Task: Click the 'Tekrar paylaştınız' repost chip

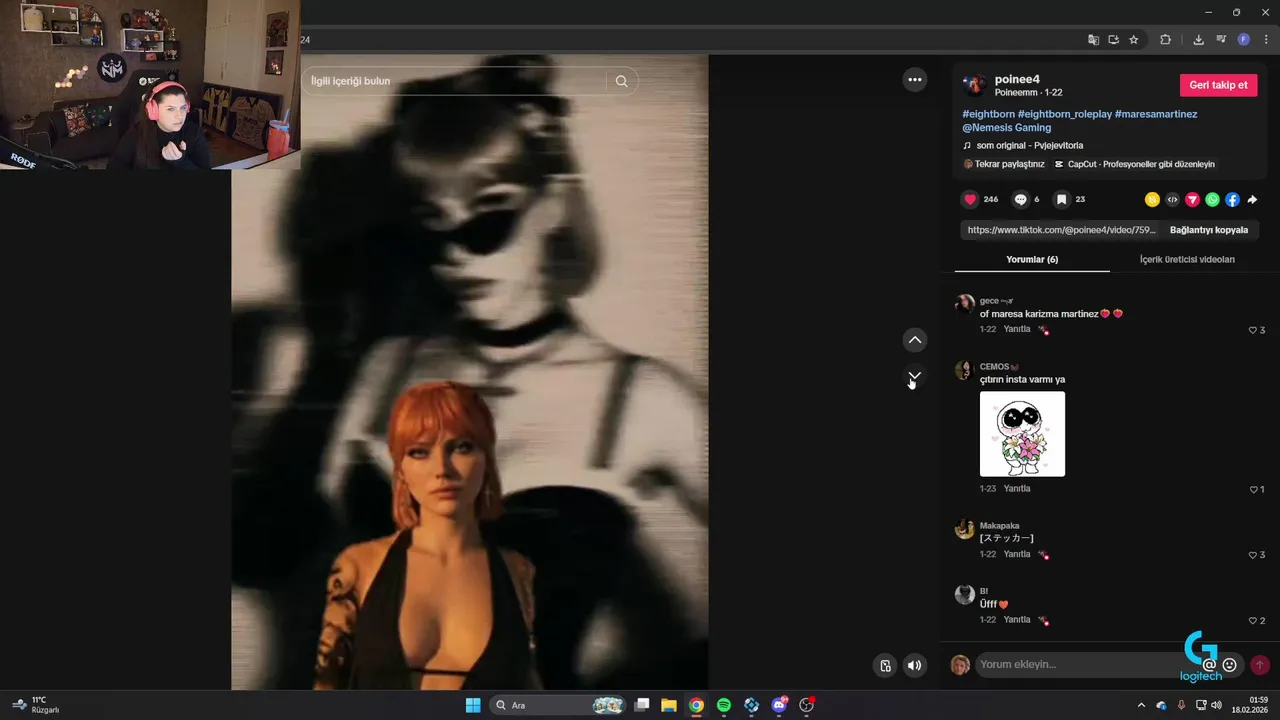Action: tap(1004, 164)
